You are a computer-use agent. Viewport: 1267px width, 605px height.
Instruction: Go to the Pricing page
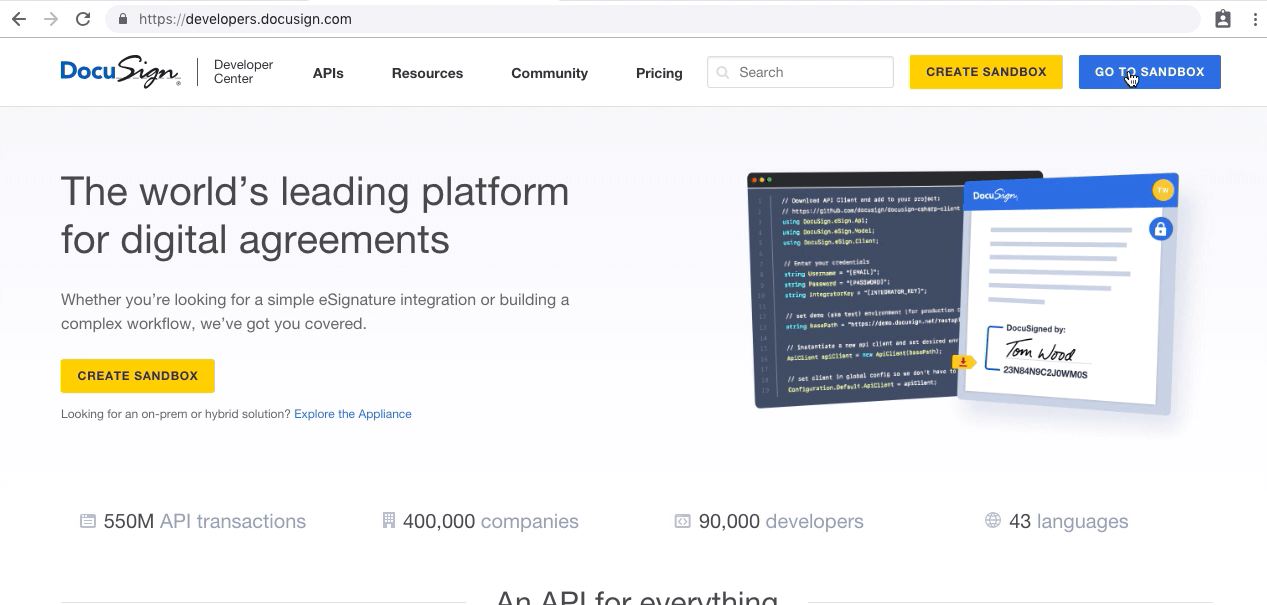click(659, 73)
